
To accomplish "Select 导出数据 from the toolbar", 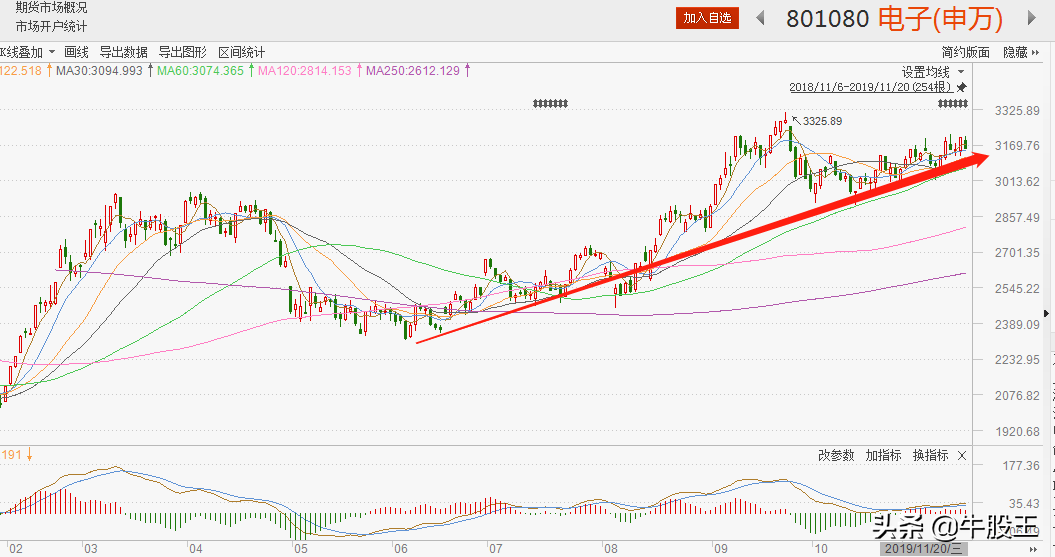I will [123, 52].
